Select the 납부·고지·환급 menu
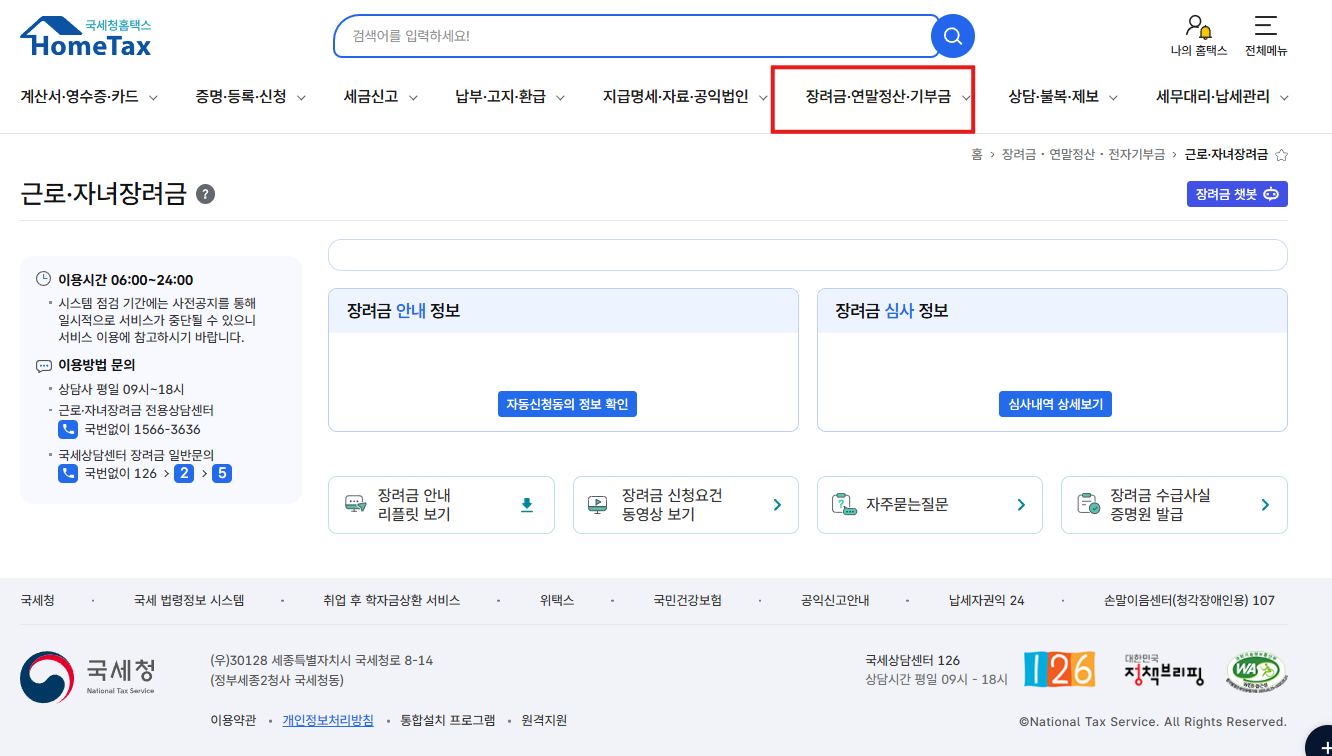This screenshot has height=756, width=1332. pos(500,97)
